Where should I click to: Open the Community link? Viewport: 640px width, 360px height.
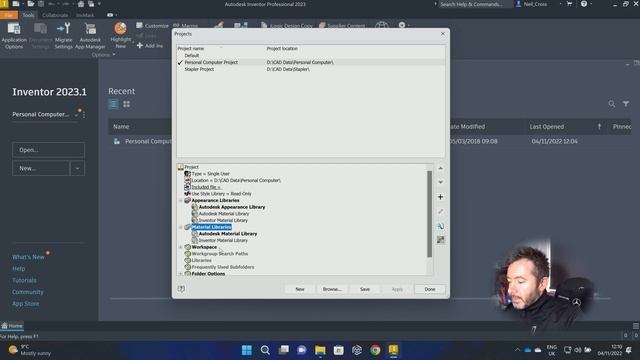(x=28, y=292)
